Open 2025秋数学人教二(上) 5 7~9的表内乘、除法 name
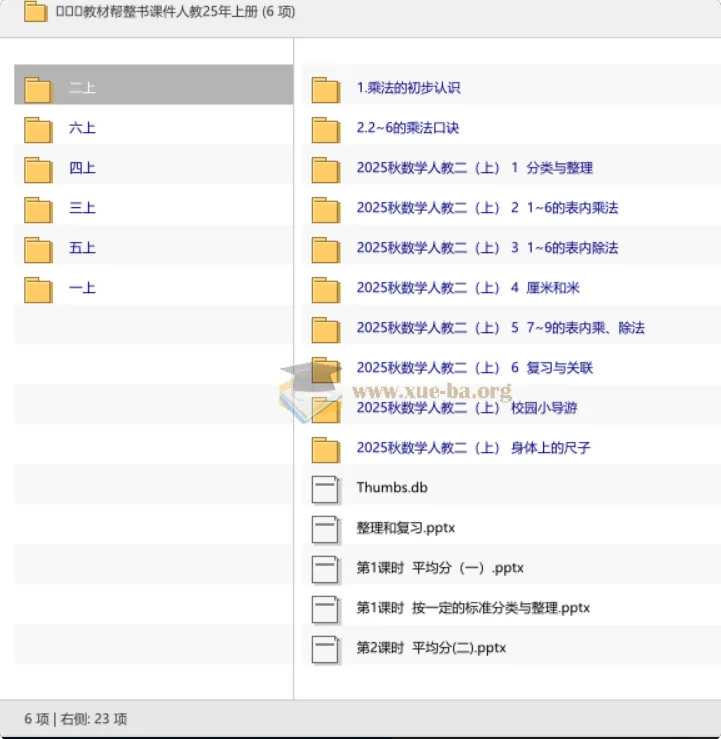Viewport: 721px width, 739px height. (500, 328)
